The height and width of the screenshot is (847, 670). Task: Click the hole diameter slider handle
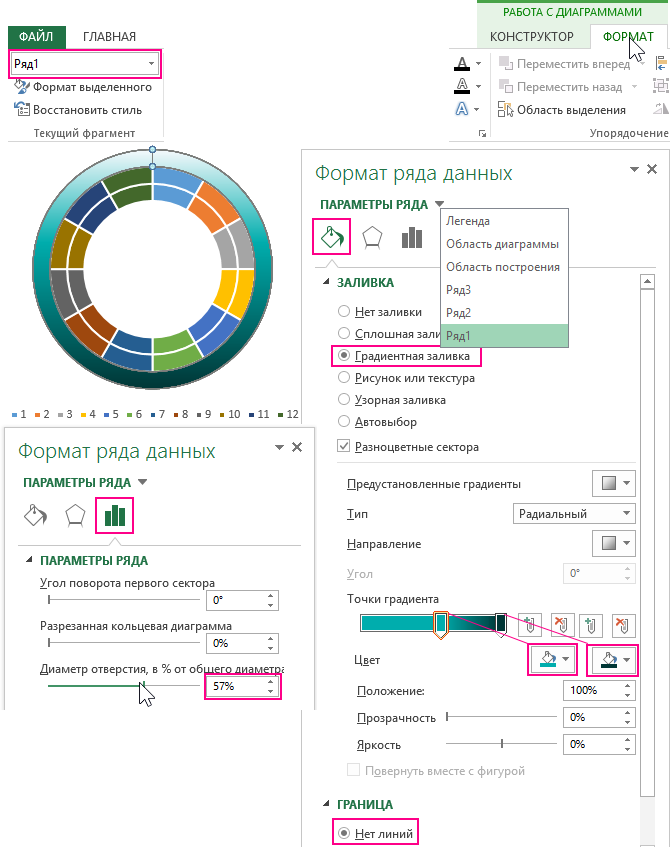tap(142, 686)
